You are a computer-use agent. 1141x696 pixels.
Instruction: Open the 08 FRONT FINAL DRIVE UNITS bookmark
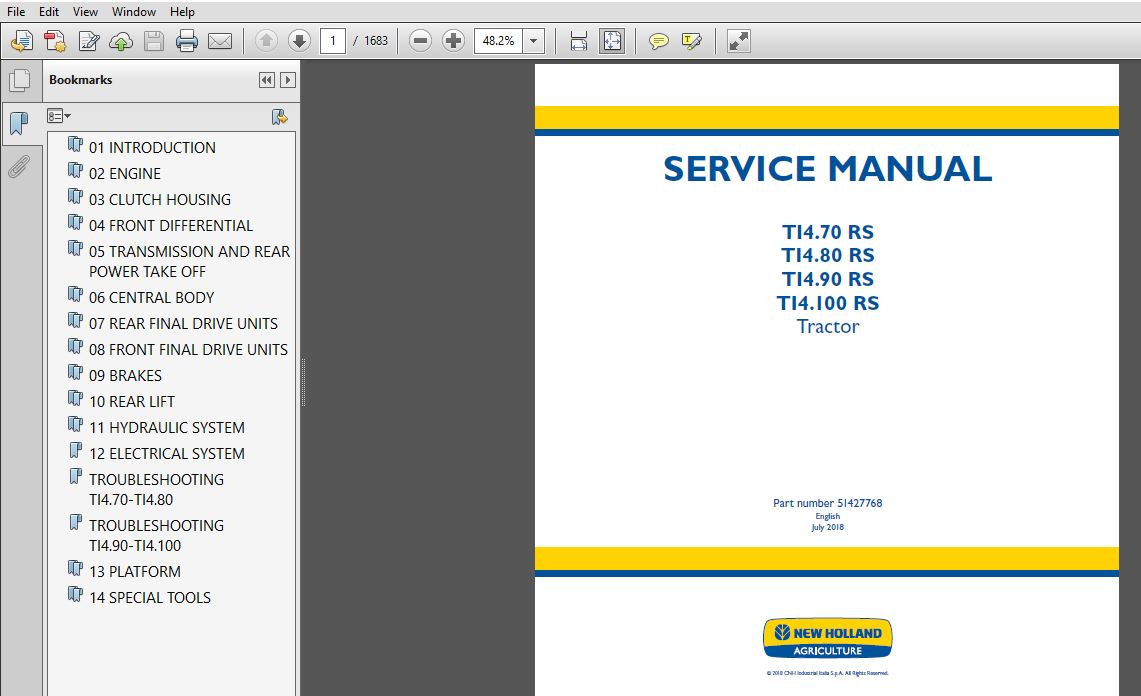point(188,350)
